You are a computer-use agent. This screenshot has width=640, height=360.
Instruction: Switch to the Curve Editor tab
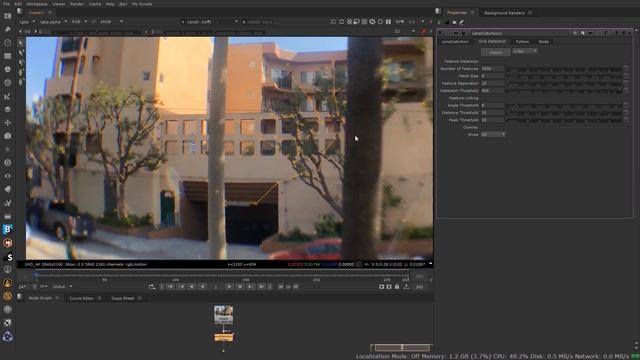point(81,298)
